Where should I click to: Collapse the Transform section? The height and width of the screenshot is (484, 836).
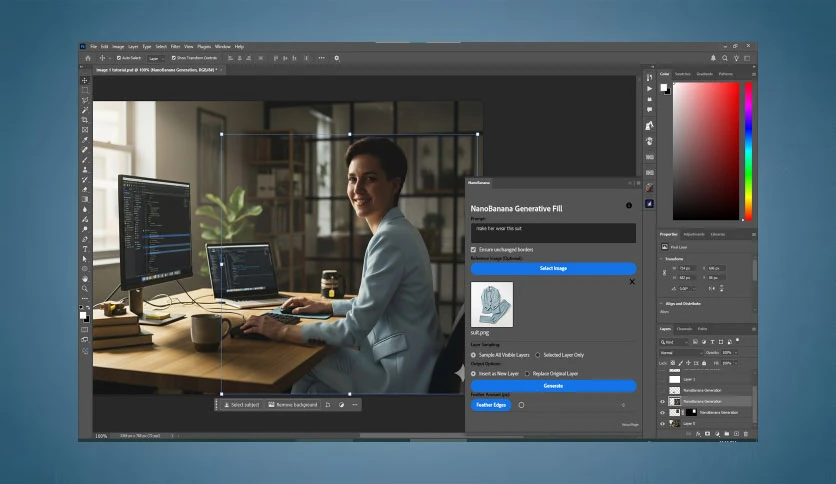click(x=662, y=259)
